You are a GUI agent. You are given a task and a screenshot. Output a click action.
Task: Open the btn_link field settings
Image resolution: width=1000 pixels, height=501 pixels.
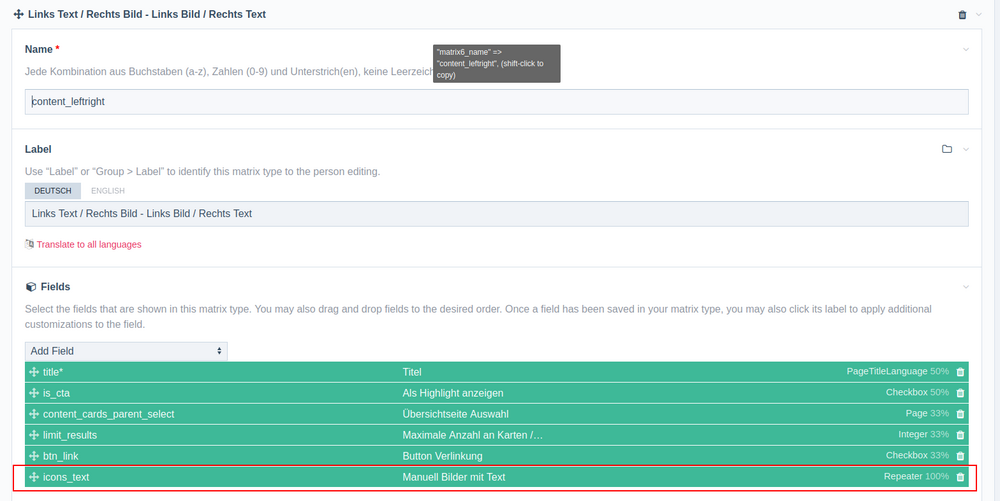(x=61, y=456)
